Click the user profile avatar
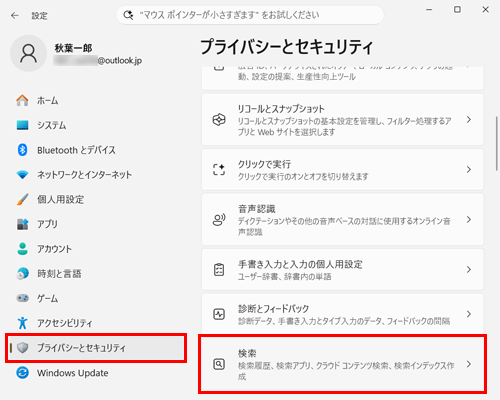 pos(29,53)
